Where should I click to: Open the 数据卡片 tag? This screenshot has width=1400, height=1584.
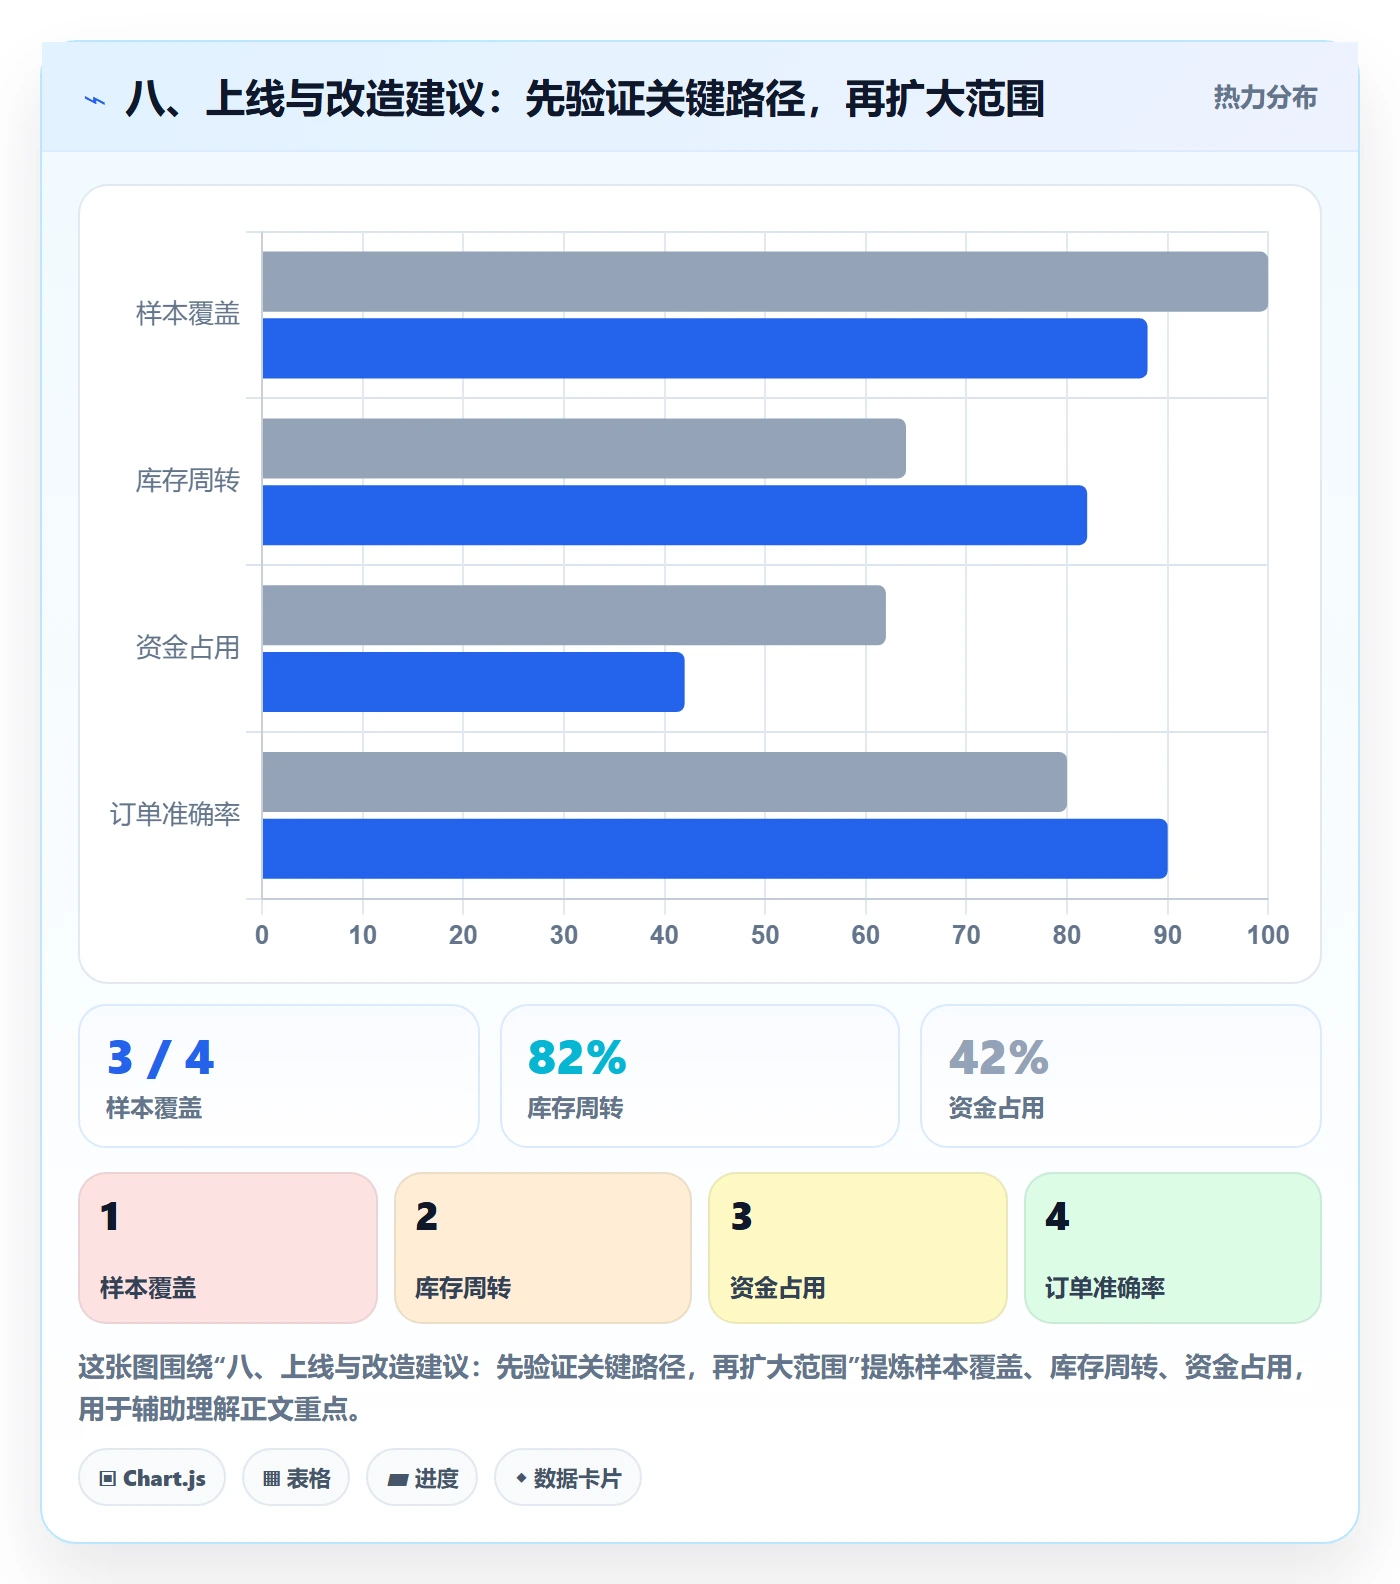[568, 1477]
